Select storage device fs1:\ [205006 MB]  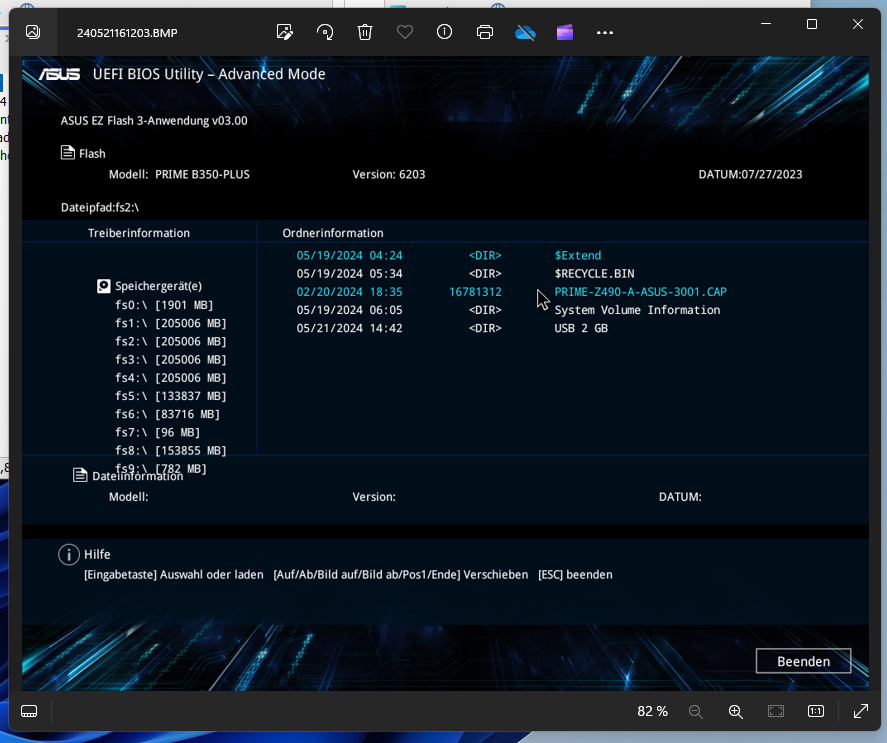(170, 323)
